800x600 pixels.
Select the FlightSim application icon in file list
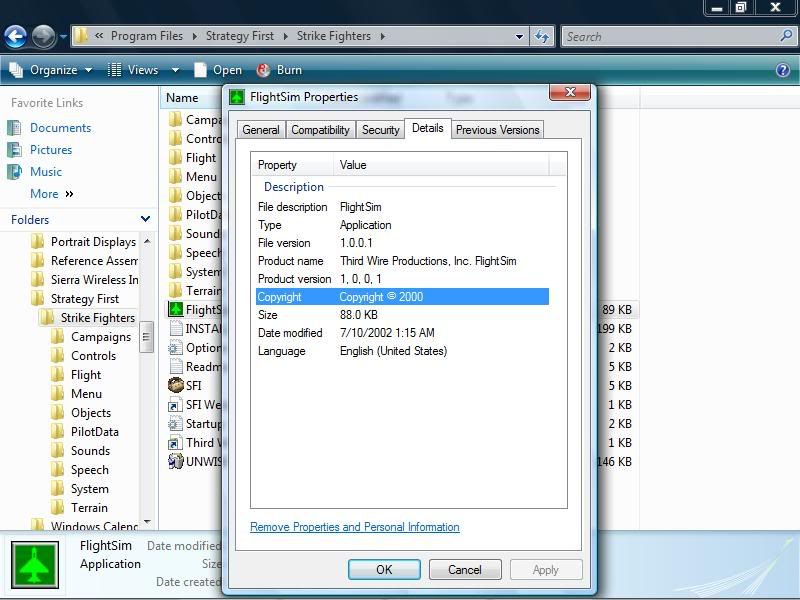[x=176, y=309]
